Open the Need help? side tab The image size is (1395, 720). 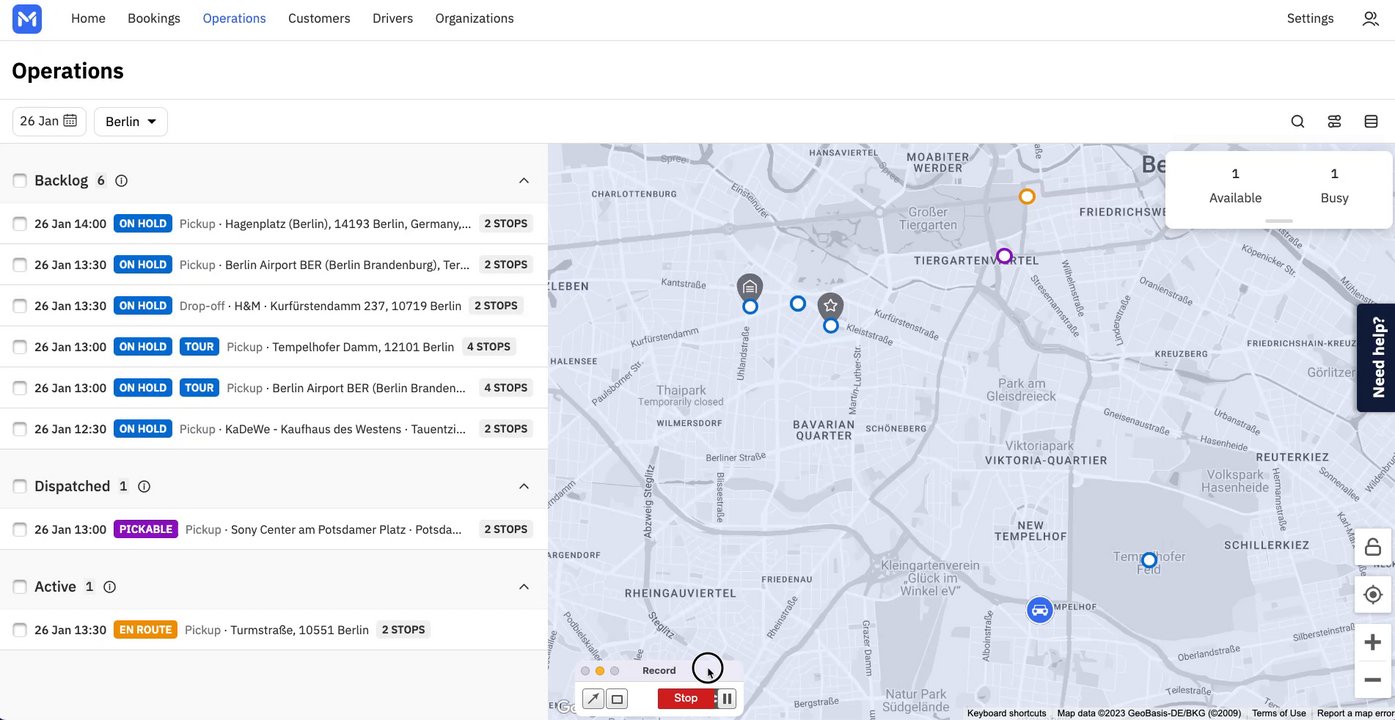click(x=1377, y=358)
